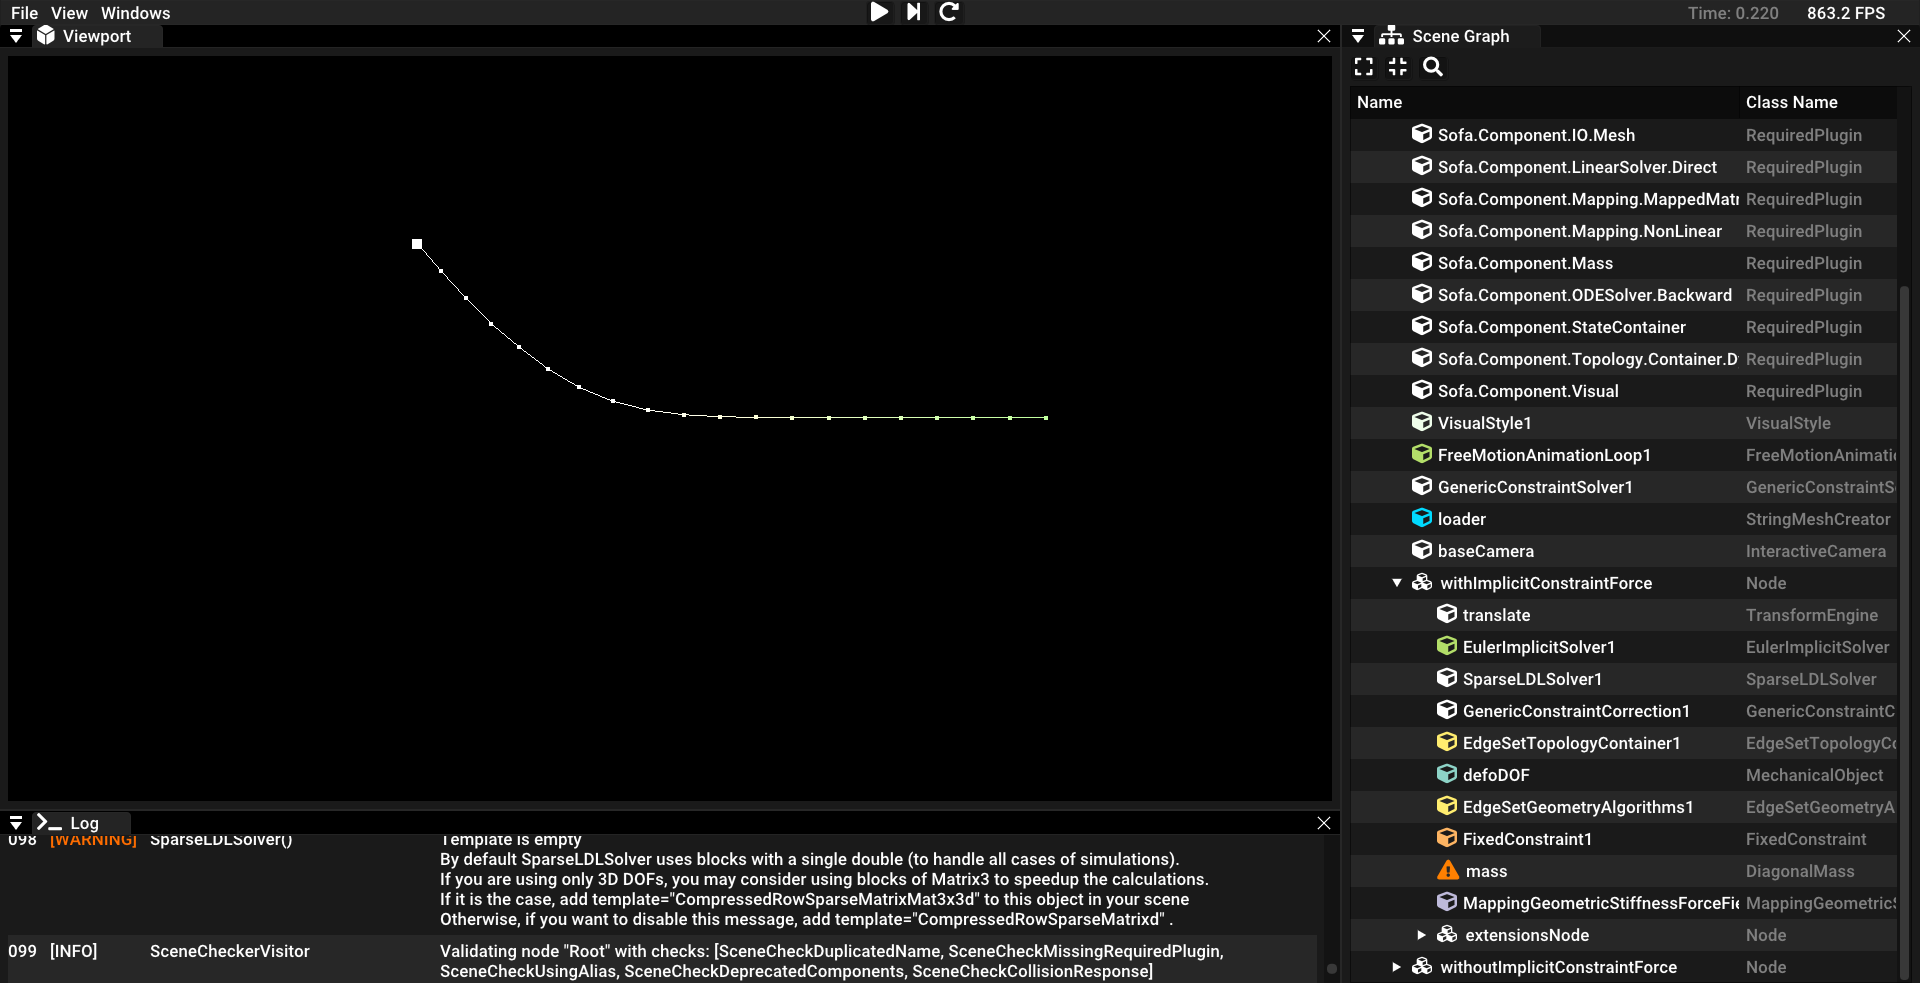Select the GenericConstraintCorrection1 row
This screenshot has height=983, width=1920.
1623,711
